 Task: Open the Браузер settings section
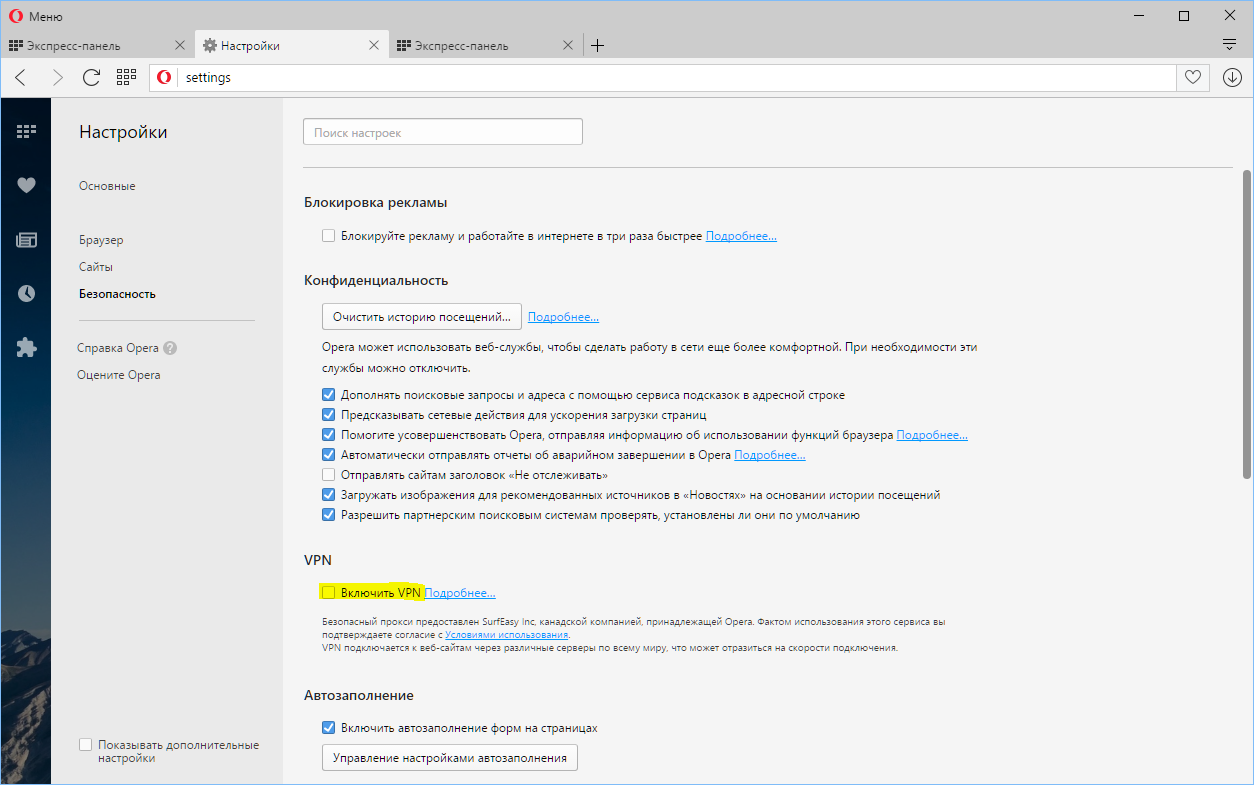pyautogui.click(x=101, y=240)
